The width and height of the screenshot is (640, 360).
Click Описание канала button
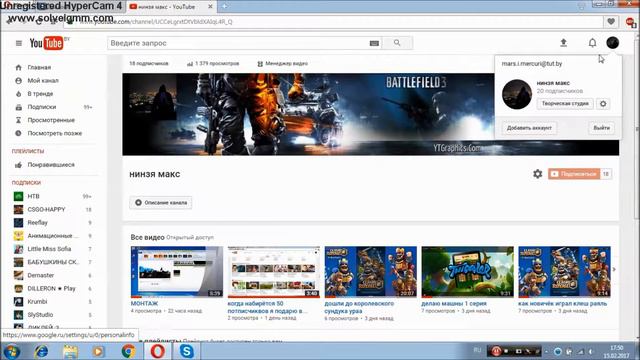[161, 202]
